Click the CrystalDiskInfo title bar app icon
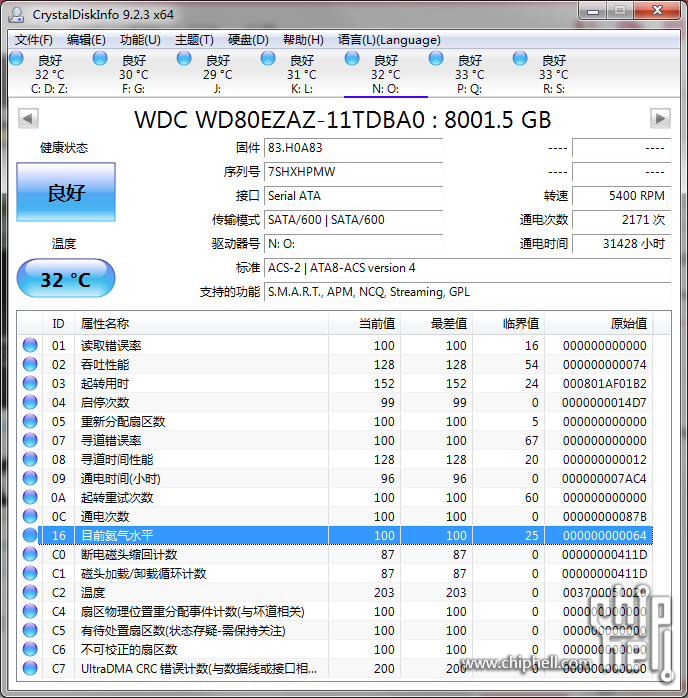 [x=16, y=14]
